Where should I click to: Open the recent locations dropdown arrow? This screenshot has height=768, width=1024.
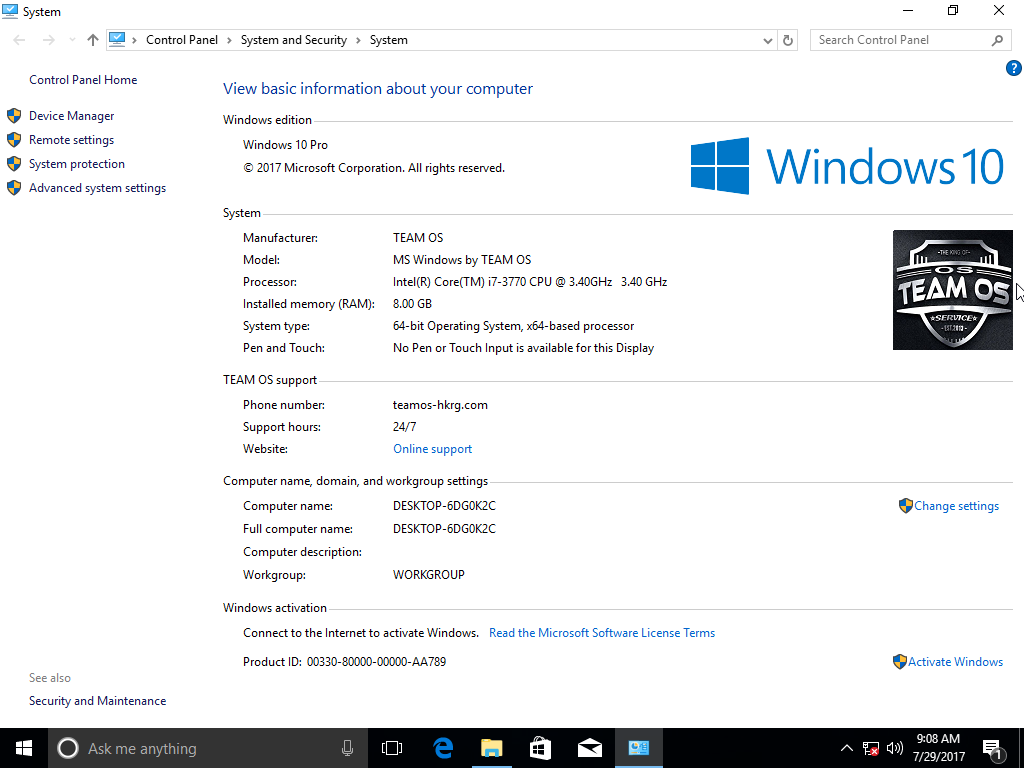click(x=72, y=40)
